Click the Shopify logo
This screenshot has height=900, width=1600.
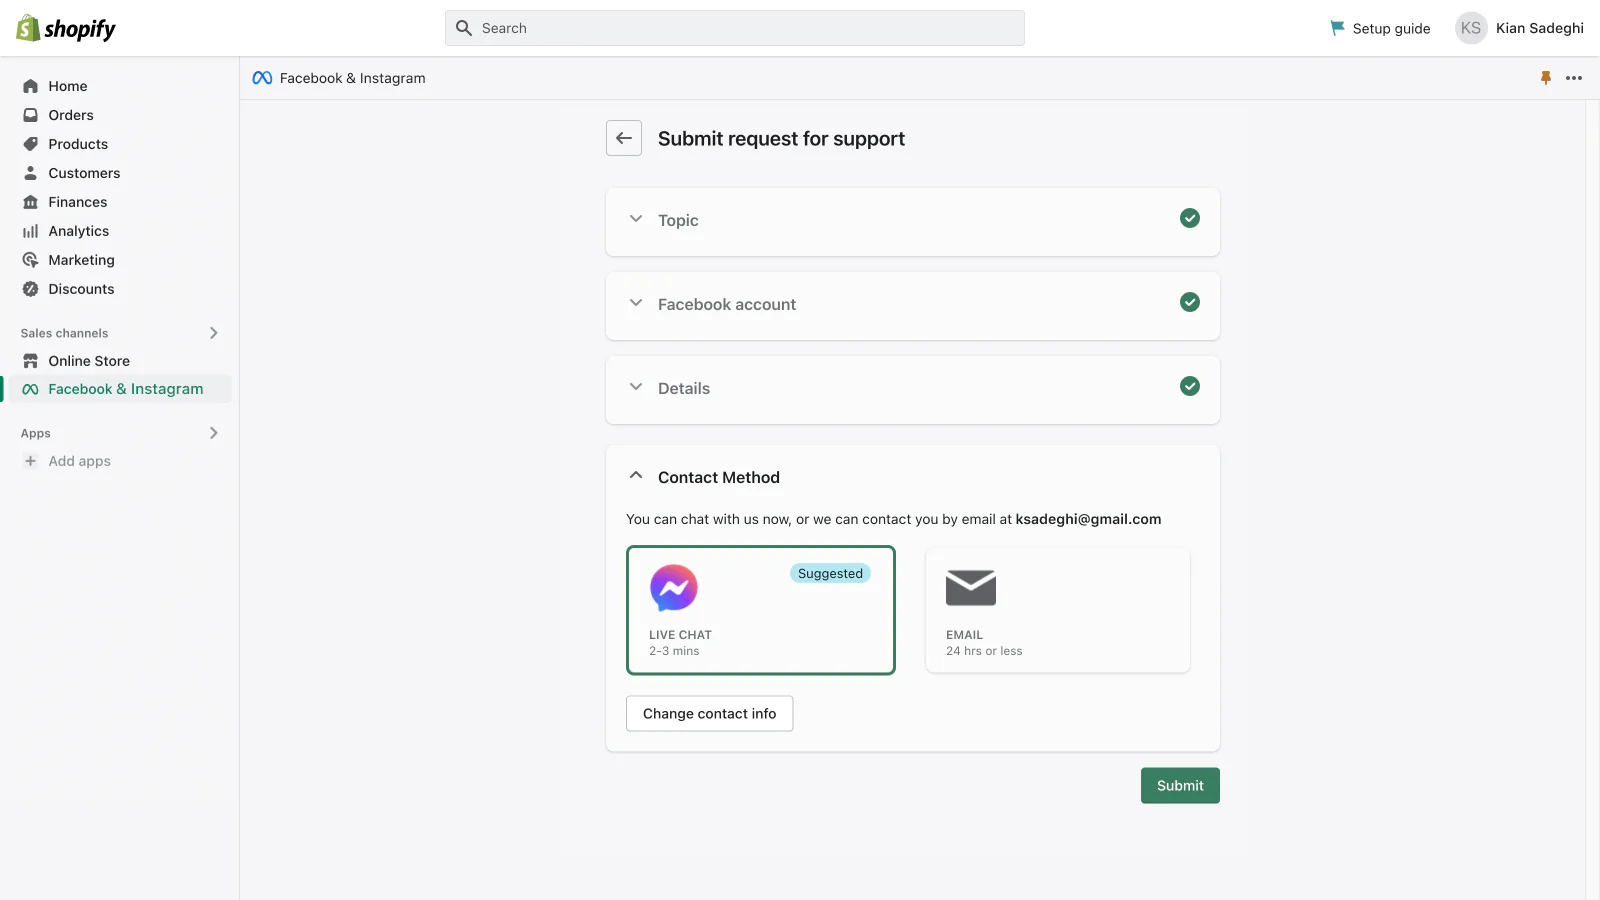click(66, 28)
